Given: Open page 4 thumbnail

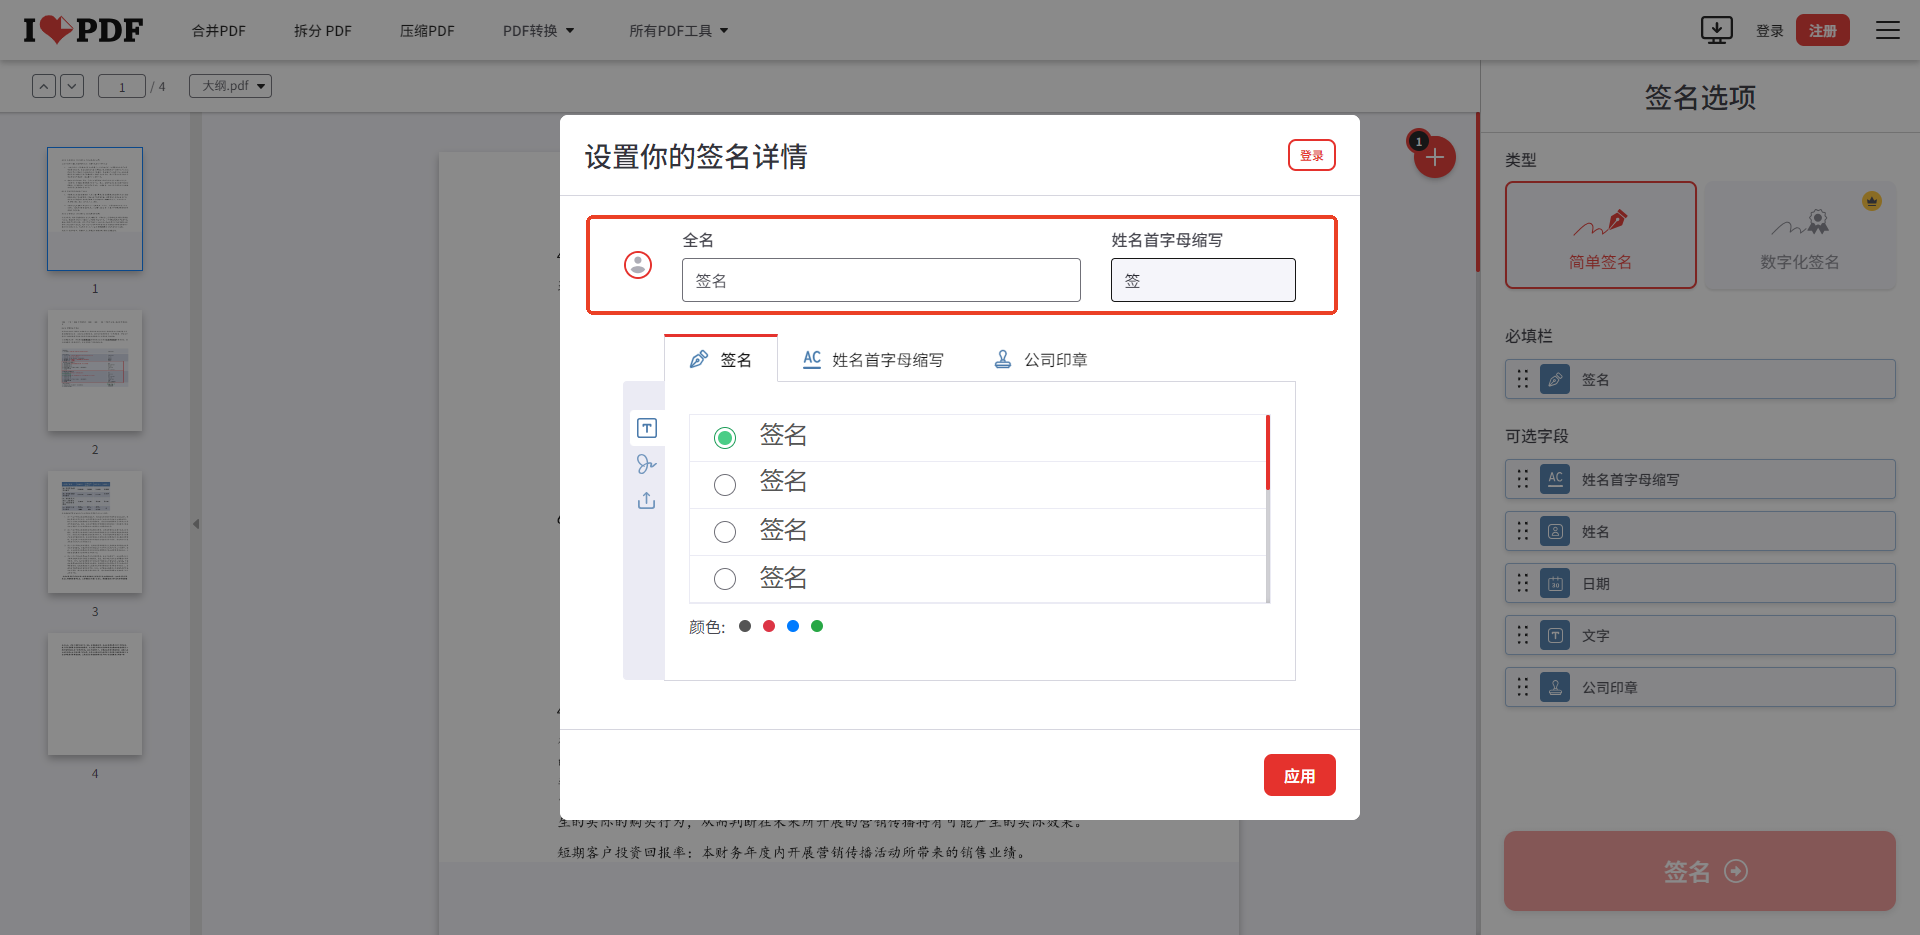Looking at the screenshot, I should click(x=95, y=694).
